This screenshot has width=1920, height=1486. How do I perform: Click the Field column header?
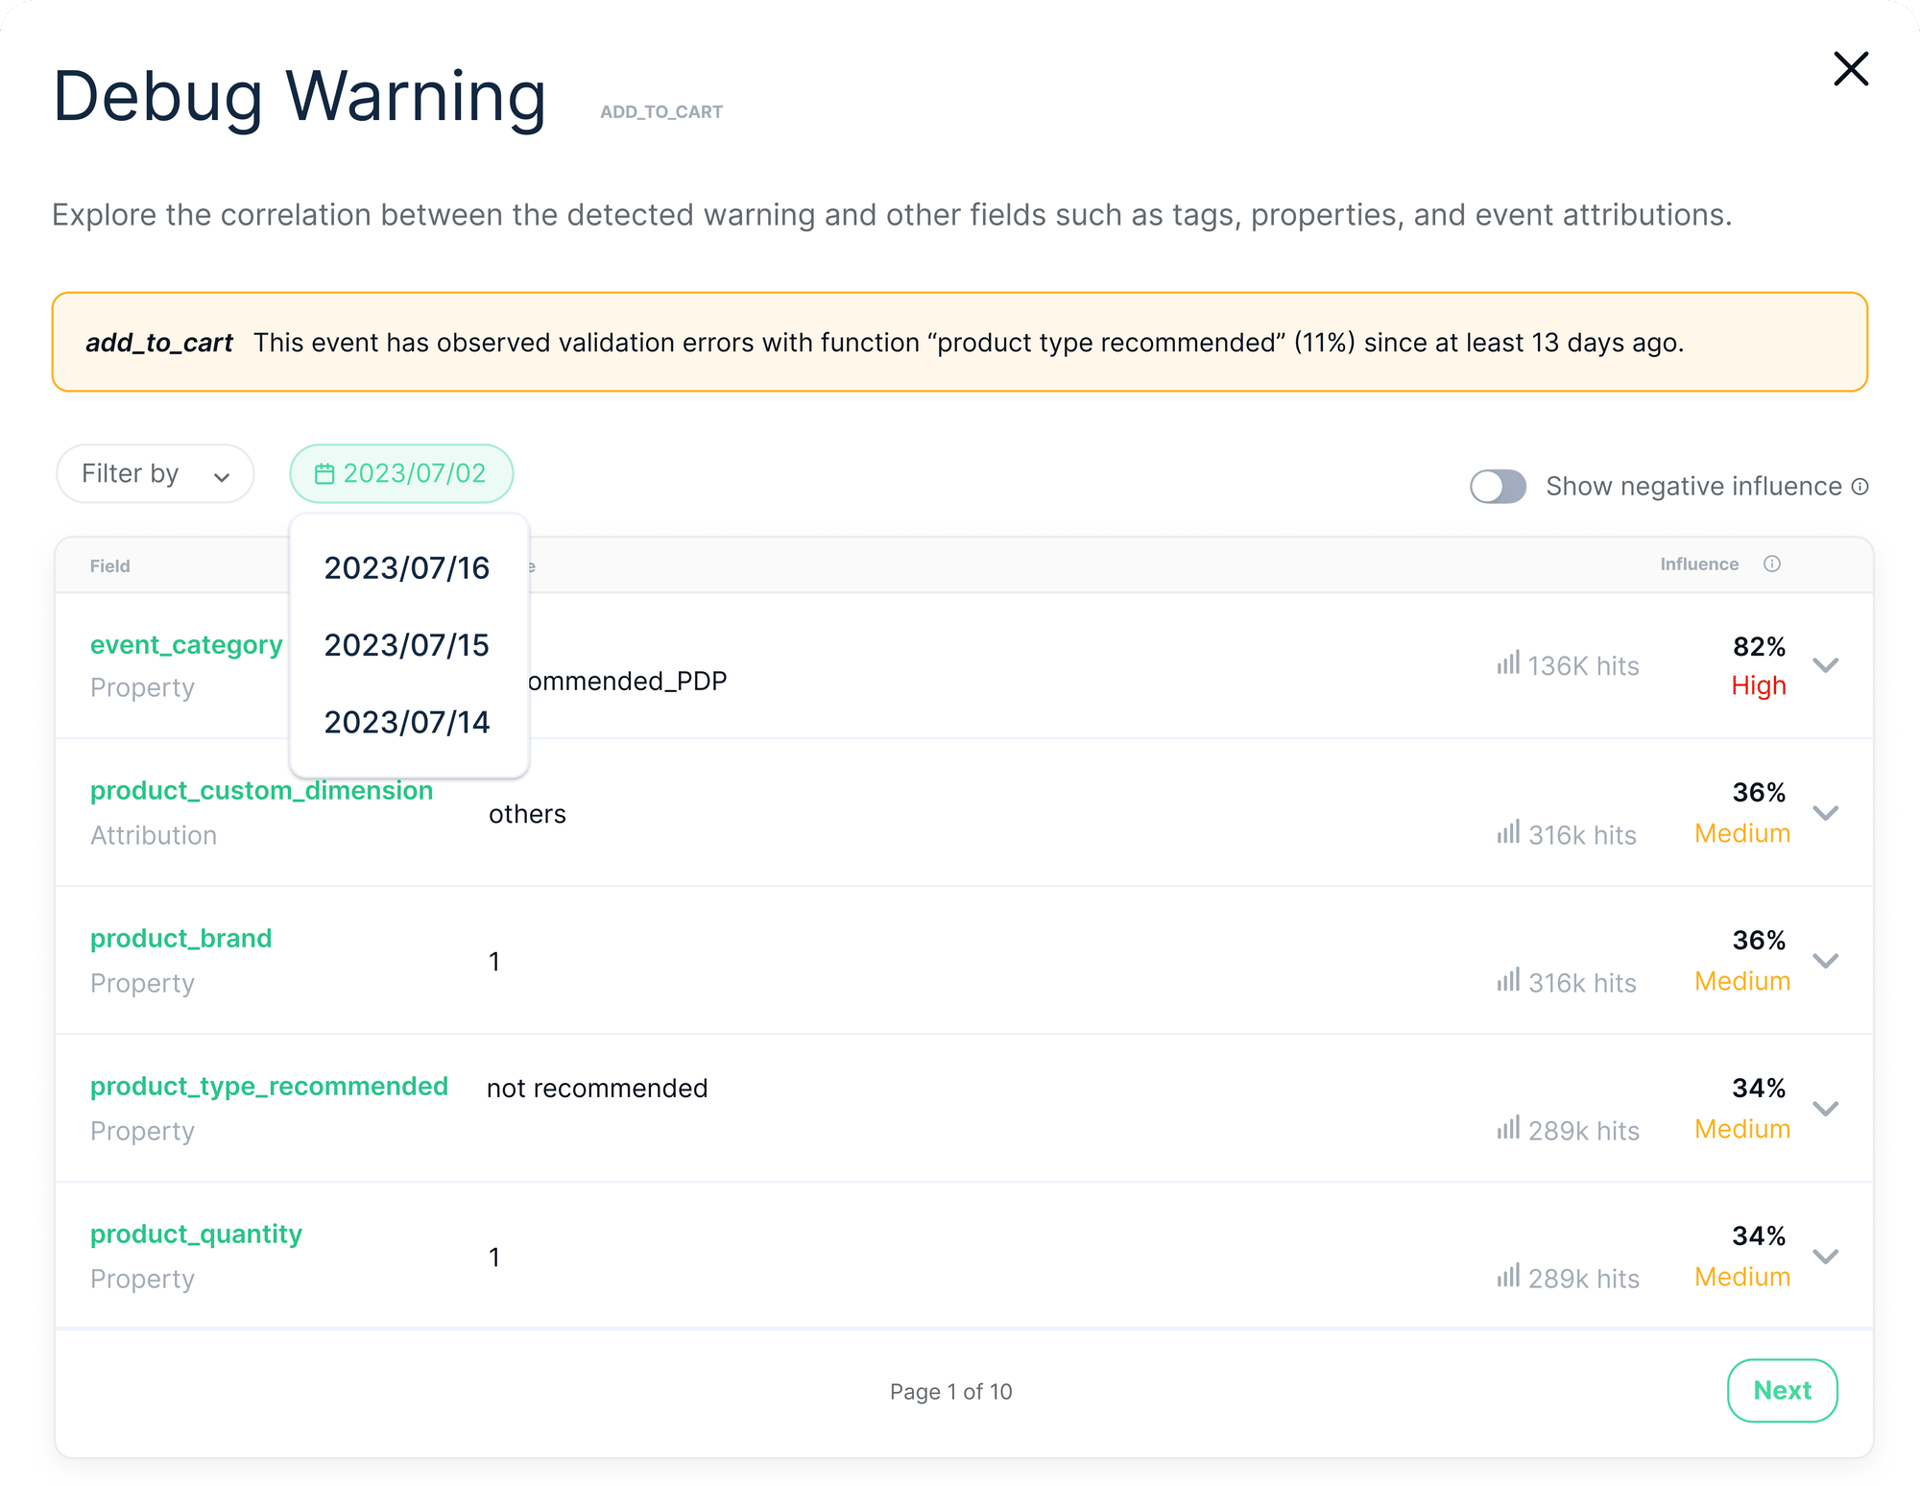[110, 566]
